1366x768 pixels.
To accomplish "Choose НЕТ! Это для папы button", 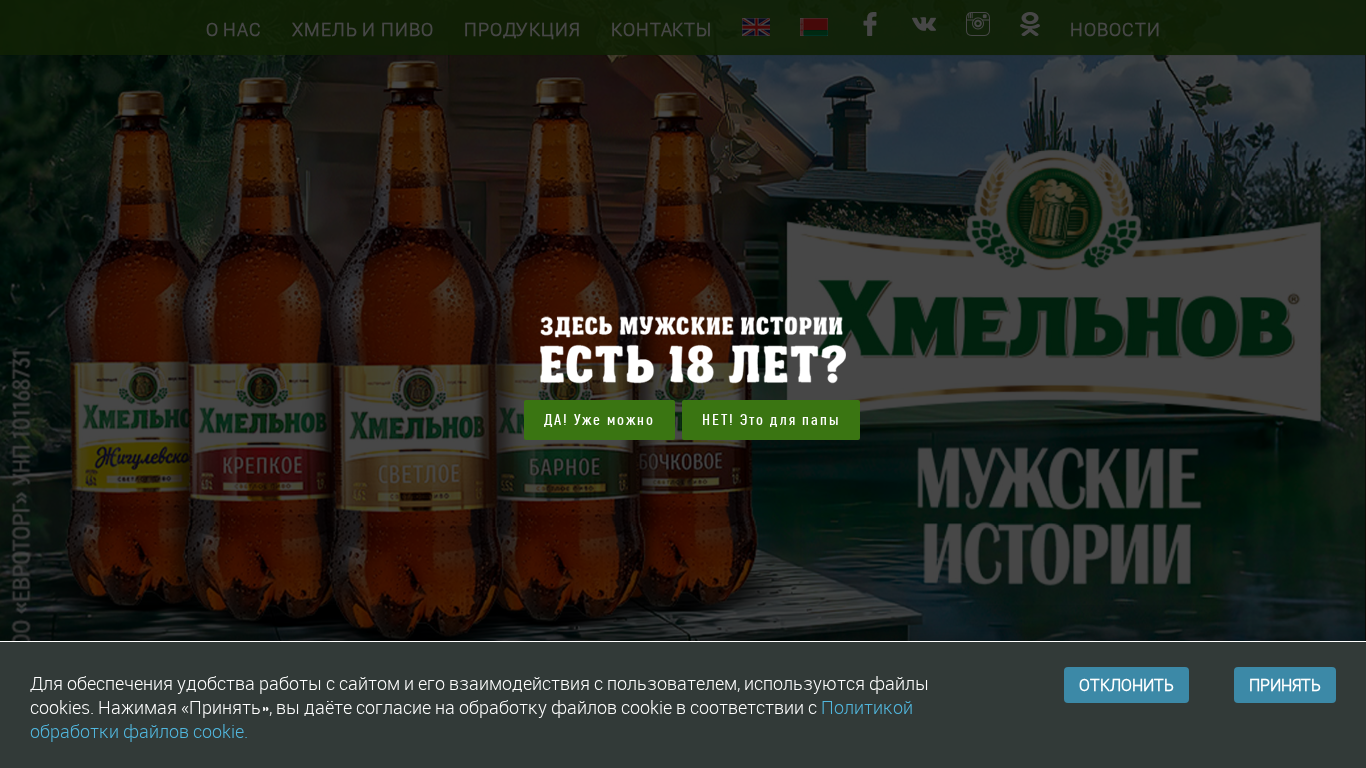I will tap(771, 420).
